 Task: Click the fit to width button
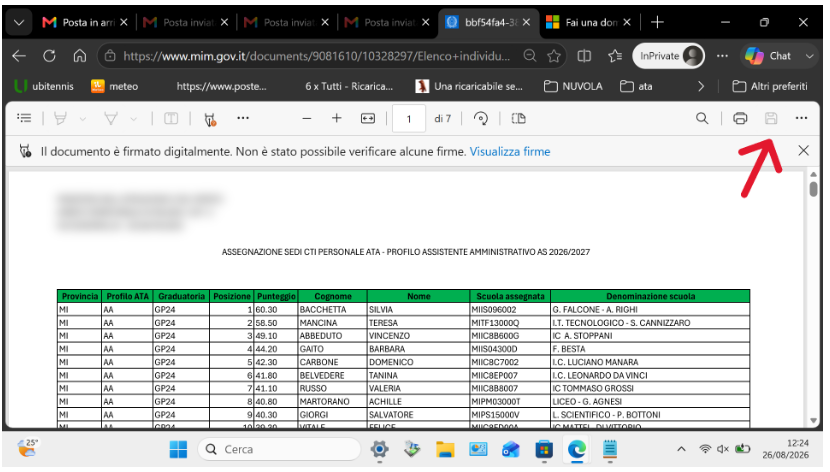368,119
